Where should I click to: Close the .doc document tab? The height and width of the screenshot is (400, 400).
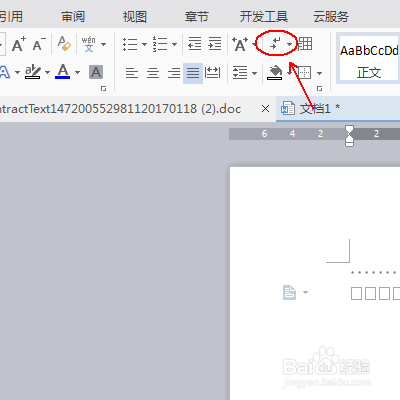265,109
